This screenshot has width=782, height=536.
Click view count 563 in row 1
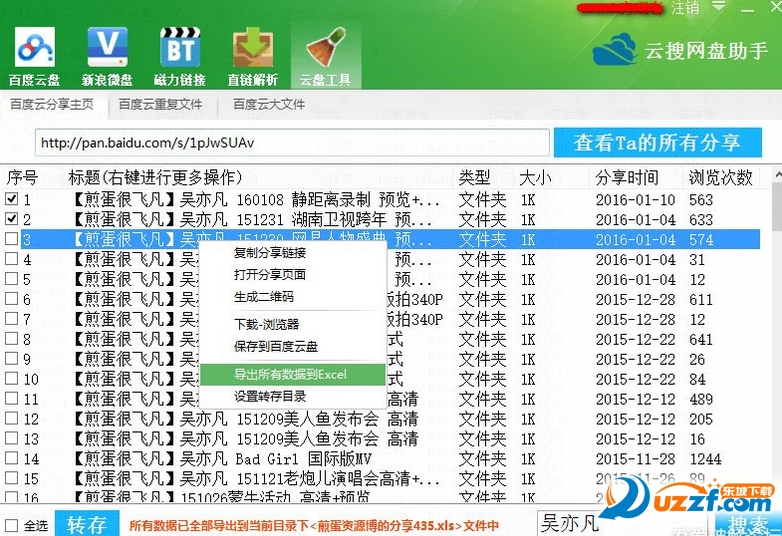click(x=701, y=199)
